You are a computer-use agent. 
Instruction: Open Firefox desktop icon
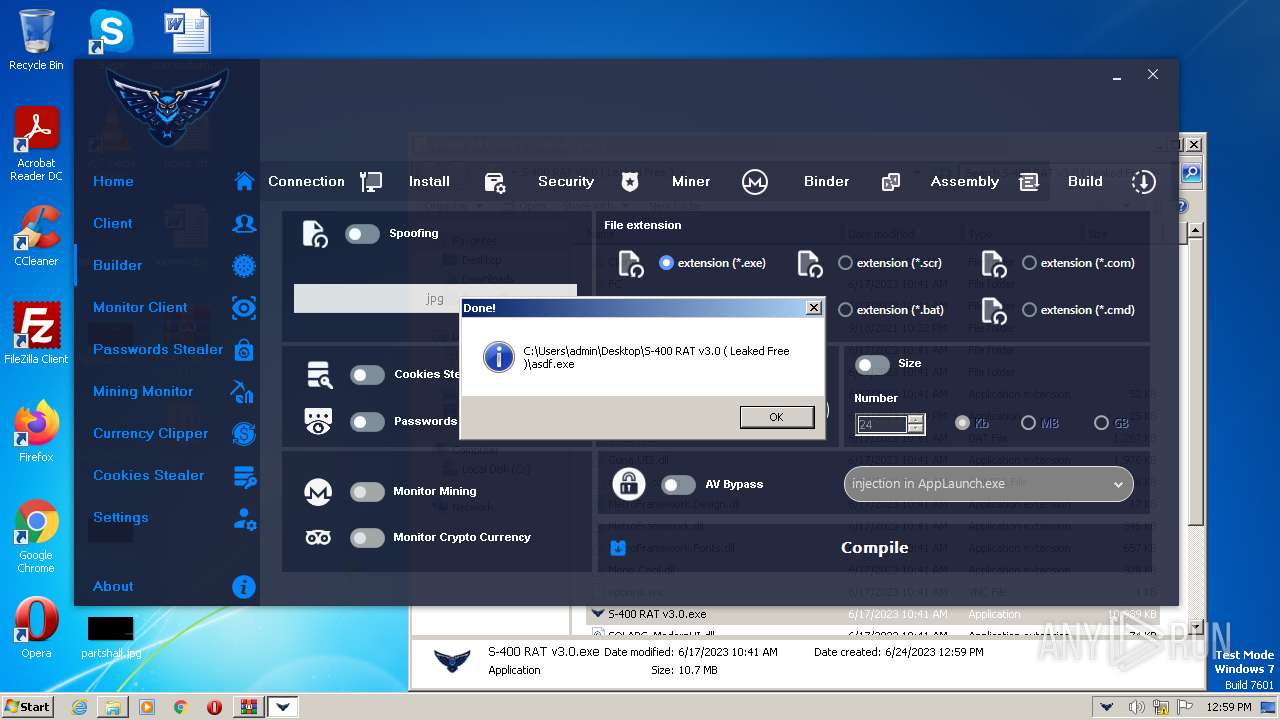pyautogui.click(x=36, y=432)
